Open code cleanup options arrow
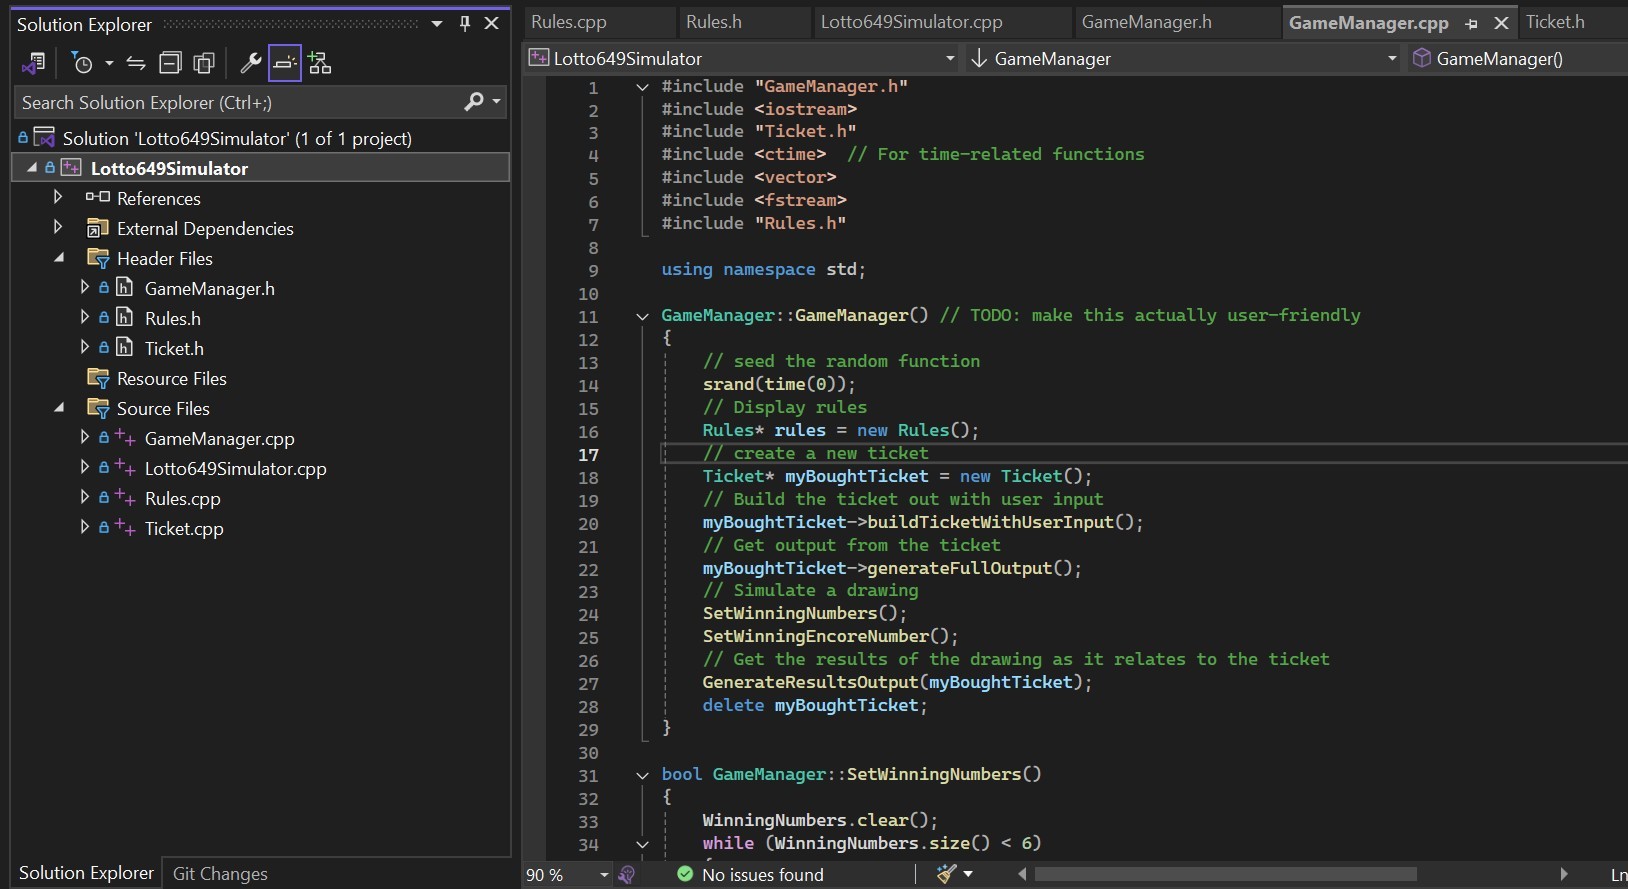The height and width of the screenshot is (889, 1628). [x=968, y=874]
